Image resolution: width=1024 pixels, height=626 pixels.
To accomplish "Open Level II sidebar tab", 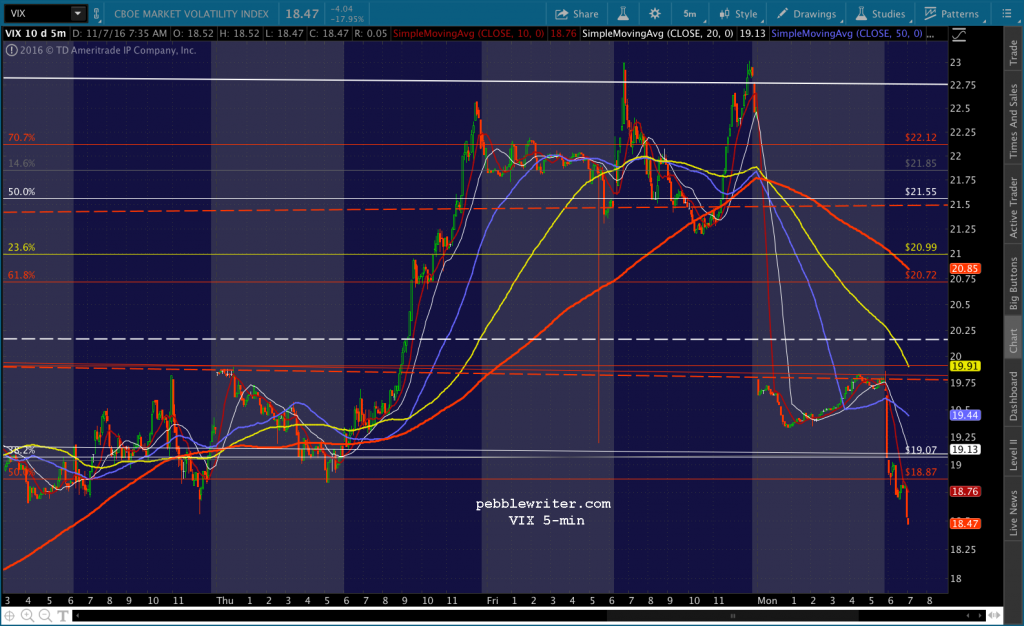I will (1014, 454).
